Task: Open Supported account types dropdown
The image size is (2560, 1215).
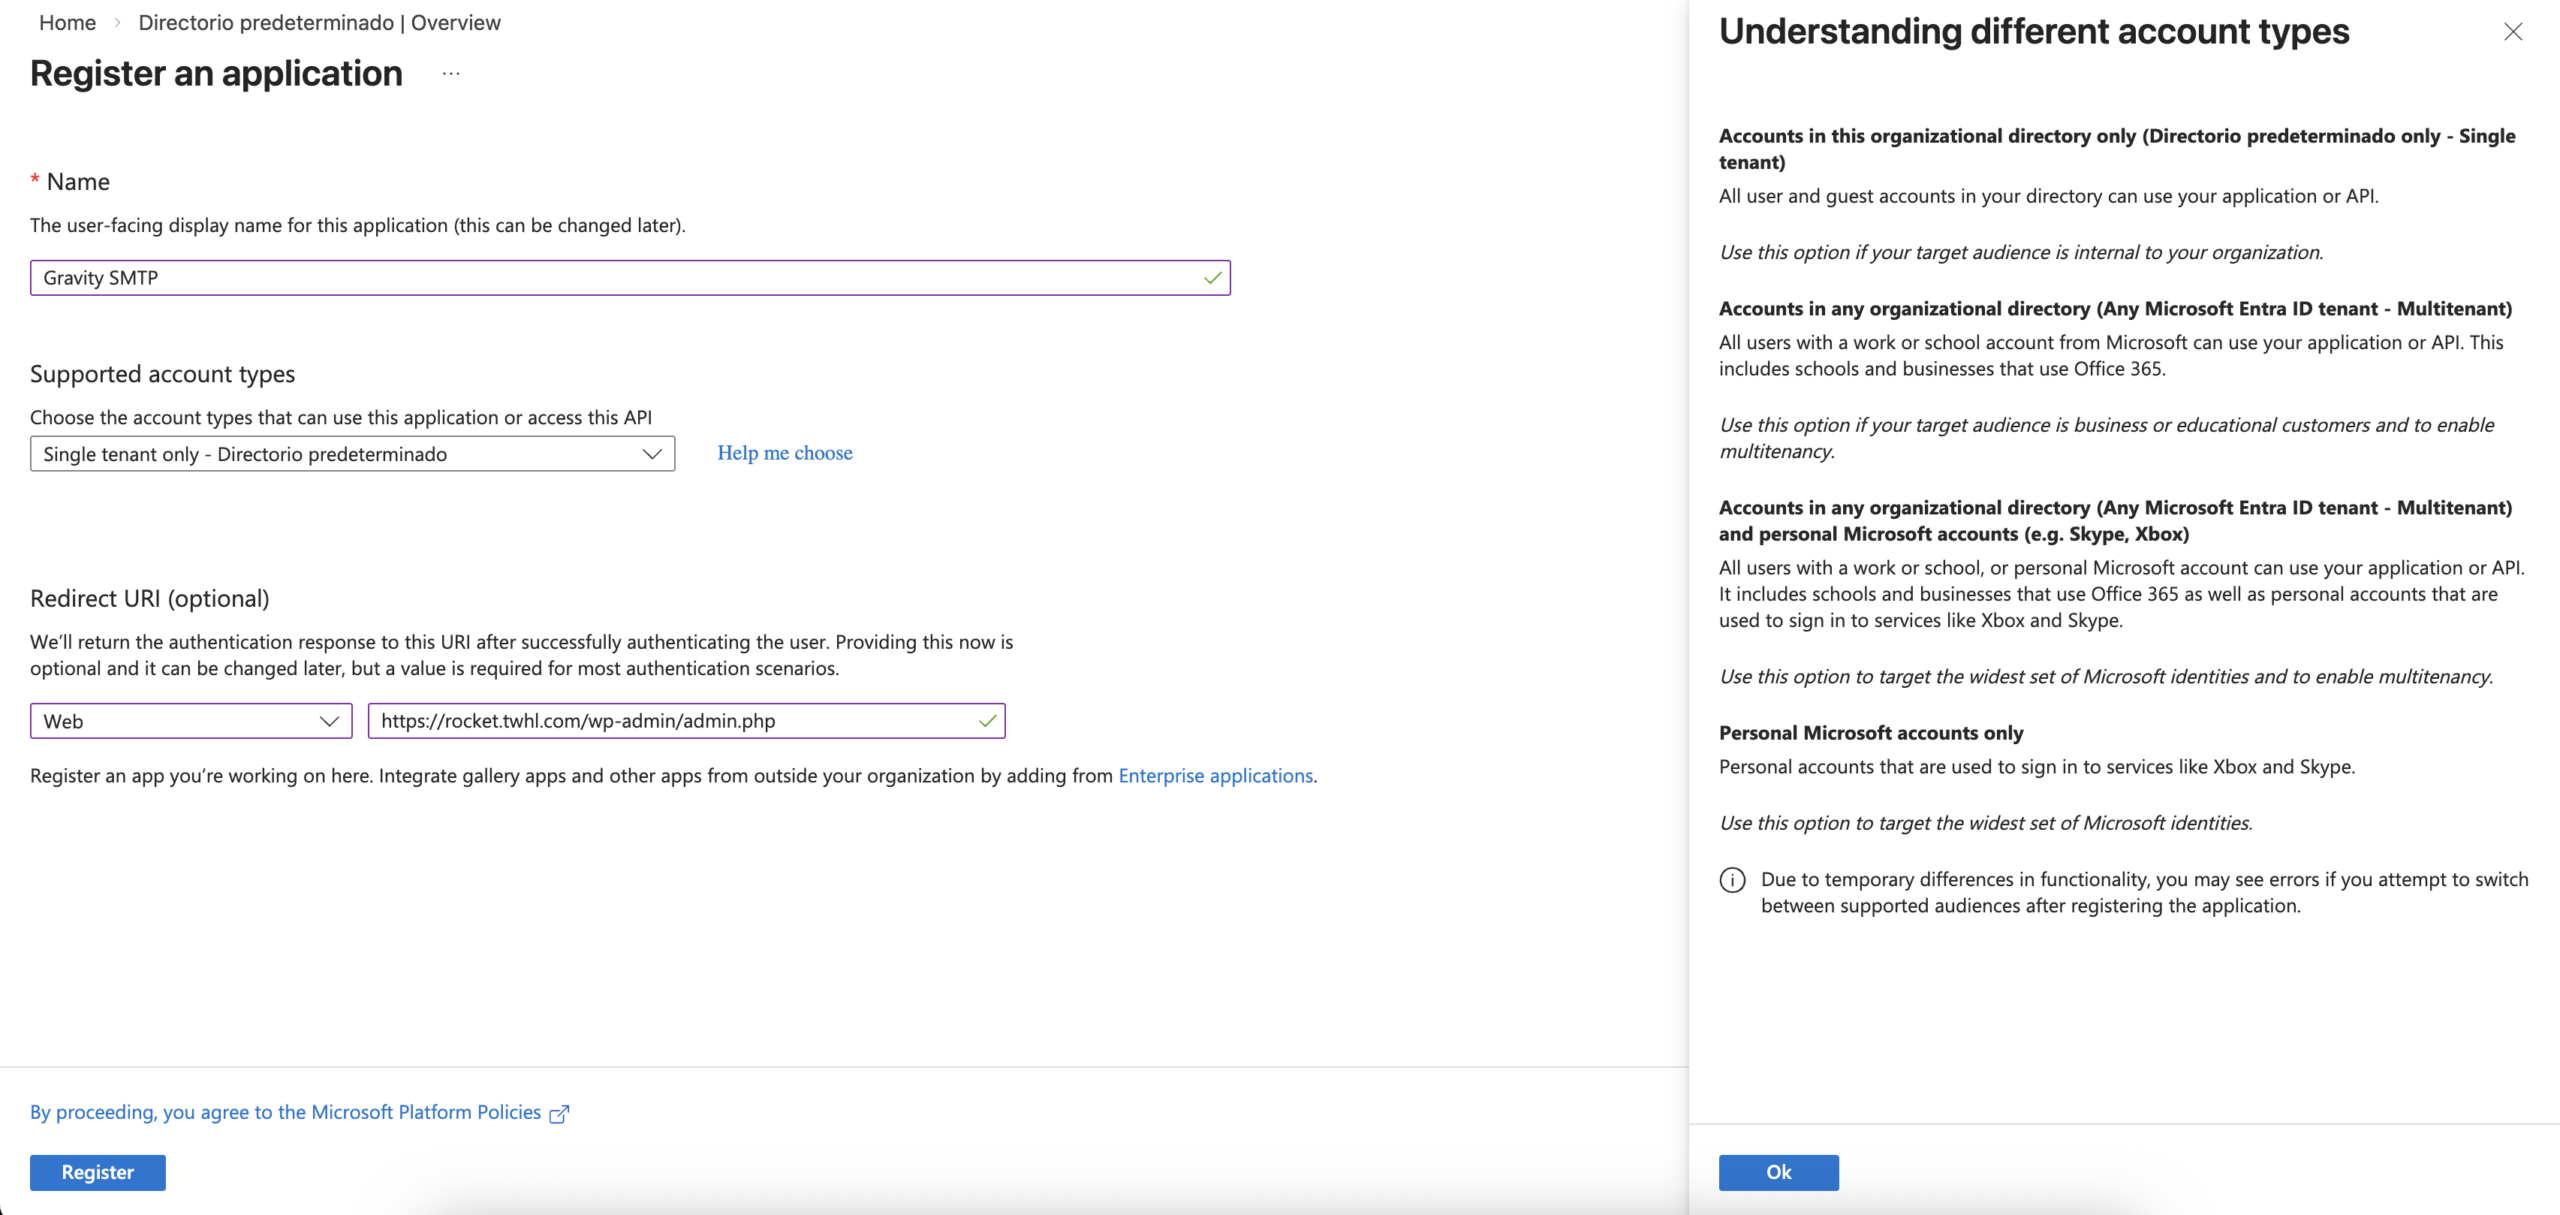Action: point(340,454)
